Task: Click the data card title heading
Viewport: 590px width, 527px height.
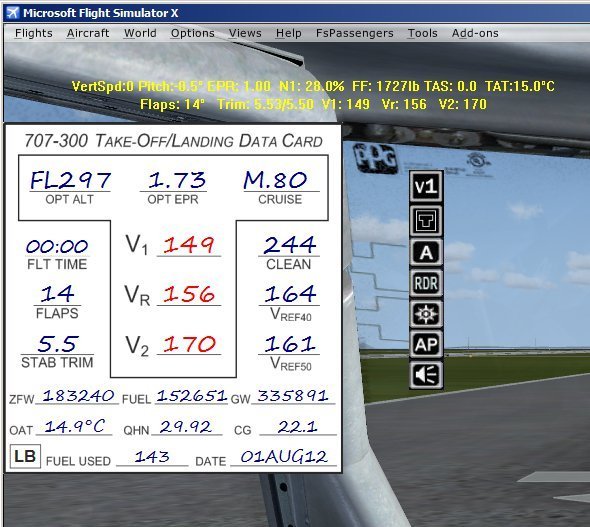Action: (x=173, y=141)
